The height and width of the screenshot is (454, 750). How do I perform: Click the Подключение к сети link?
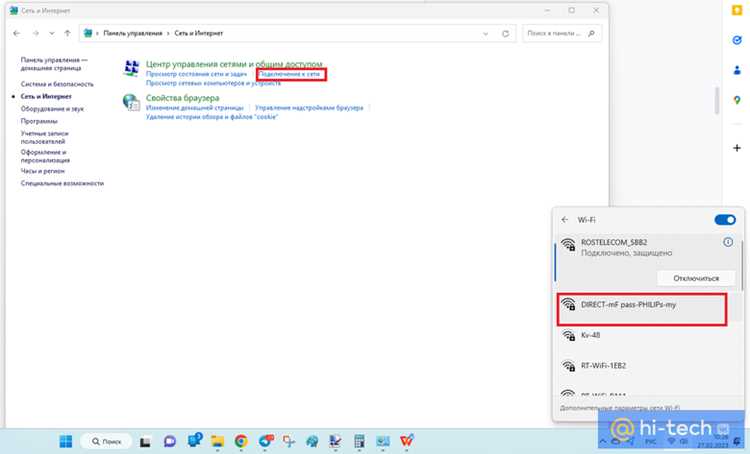[290, 74]
